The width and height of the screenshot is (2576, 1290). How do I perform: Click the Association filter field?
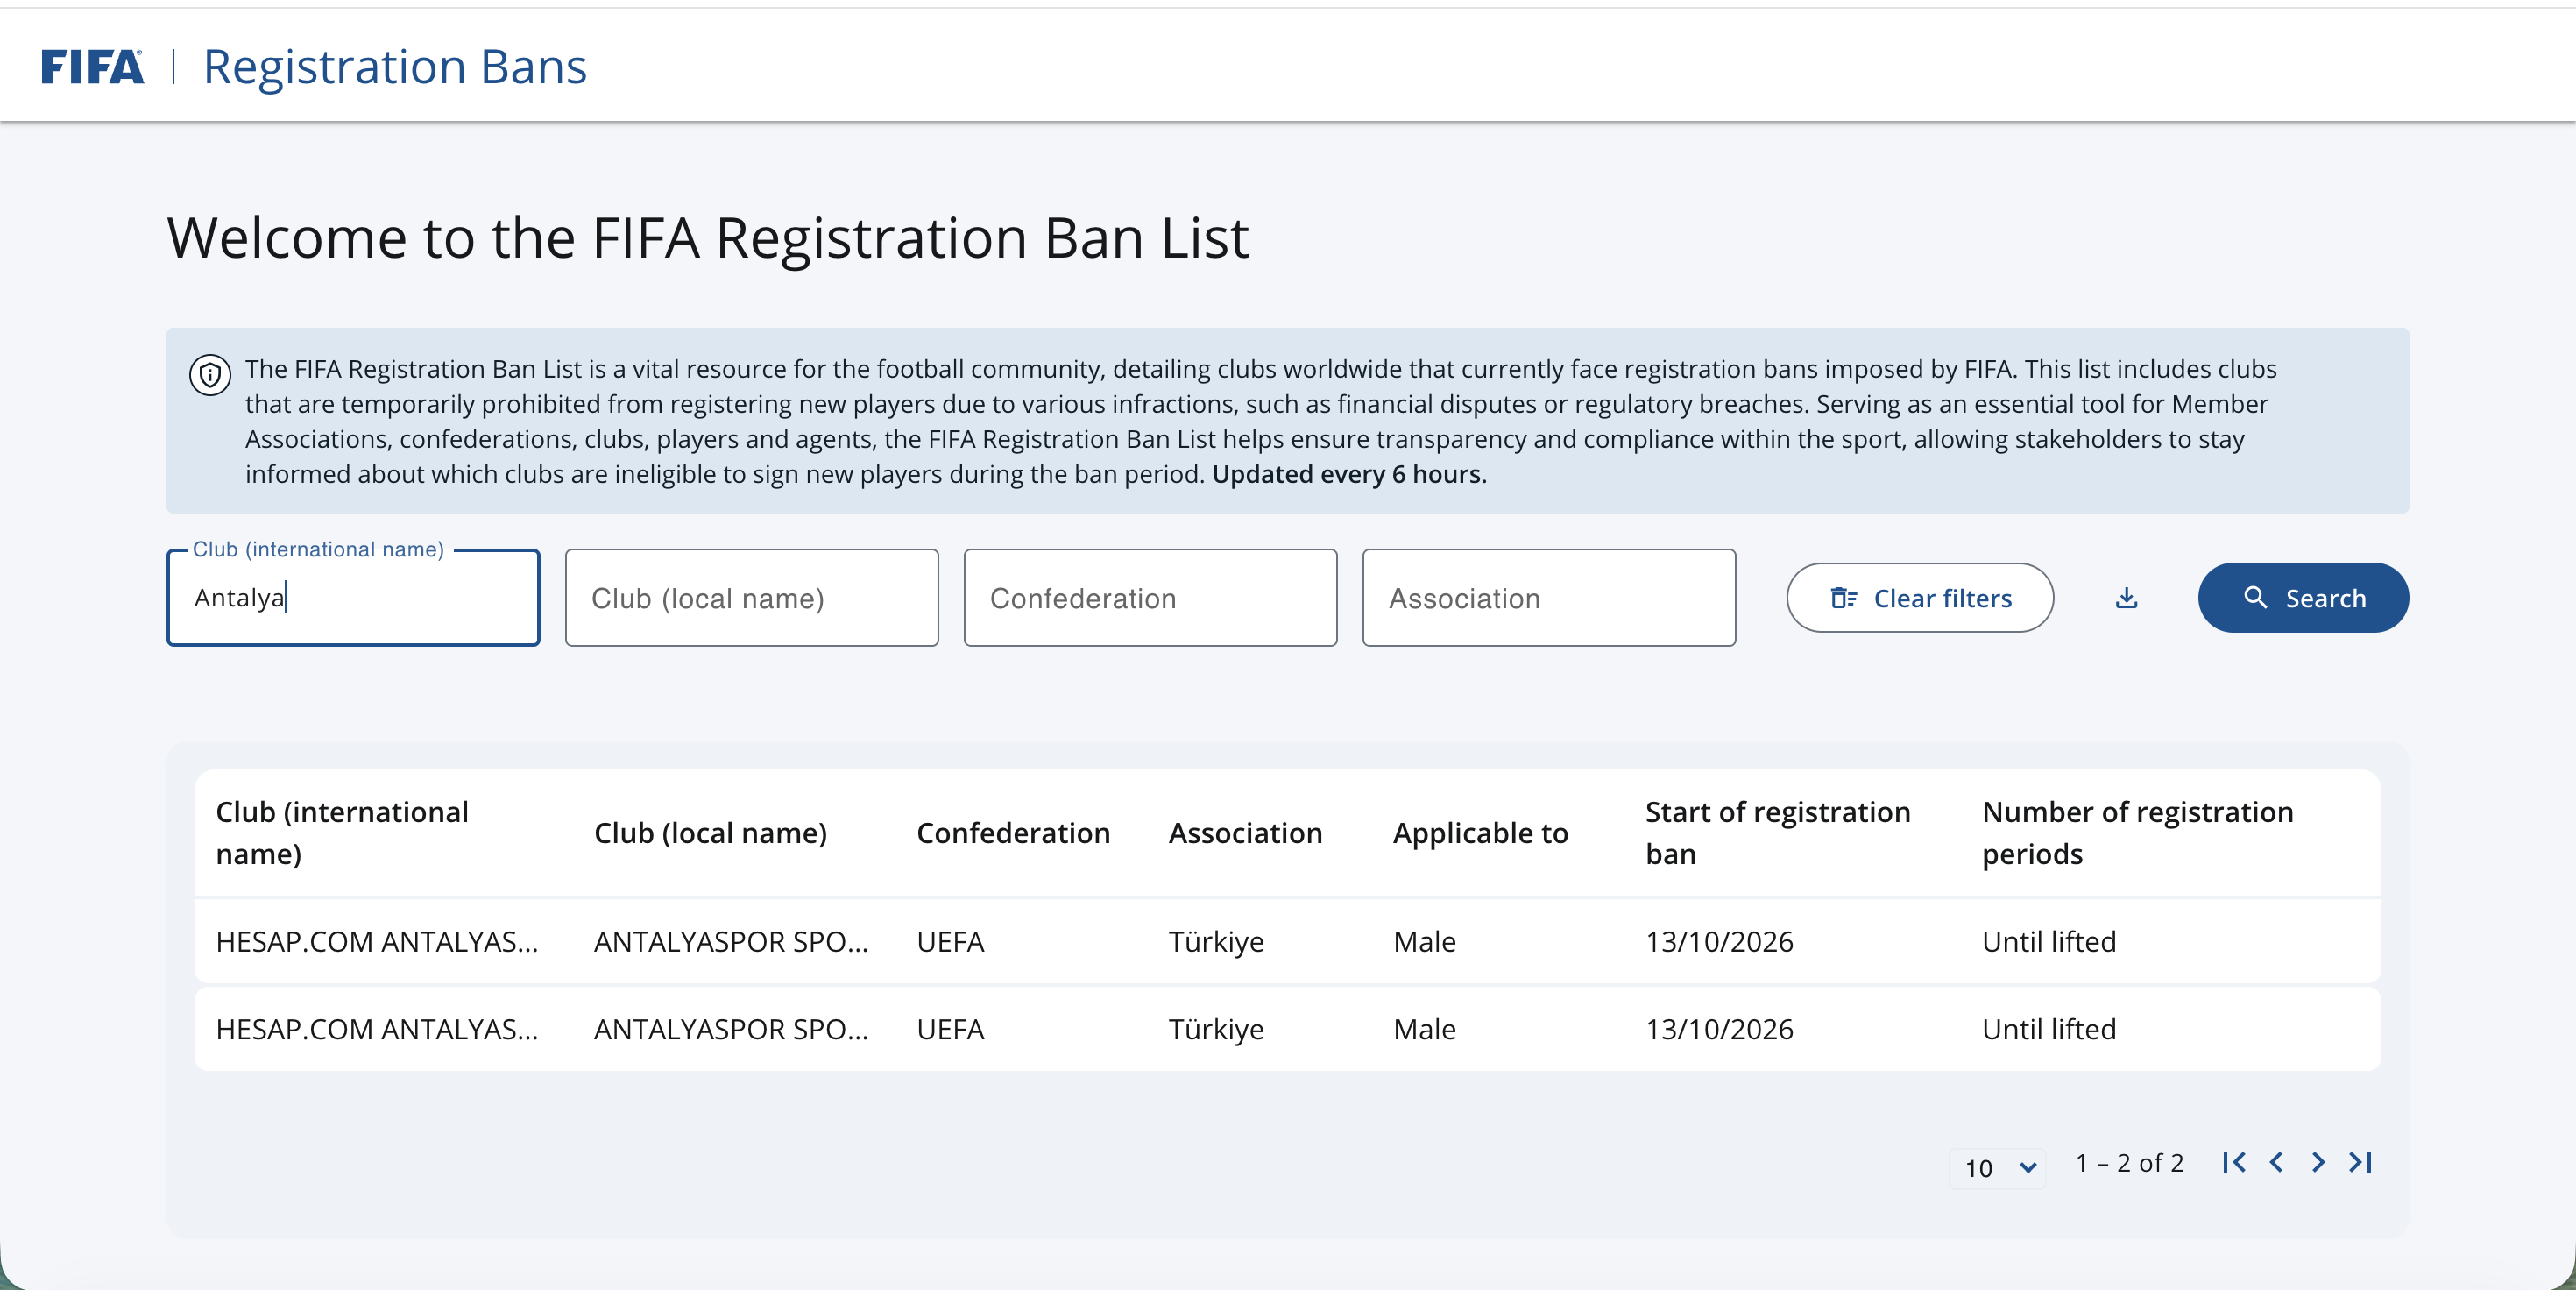(1549, 598)
